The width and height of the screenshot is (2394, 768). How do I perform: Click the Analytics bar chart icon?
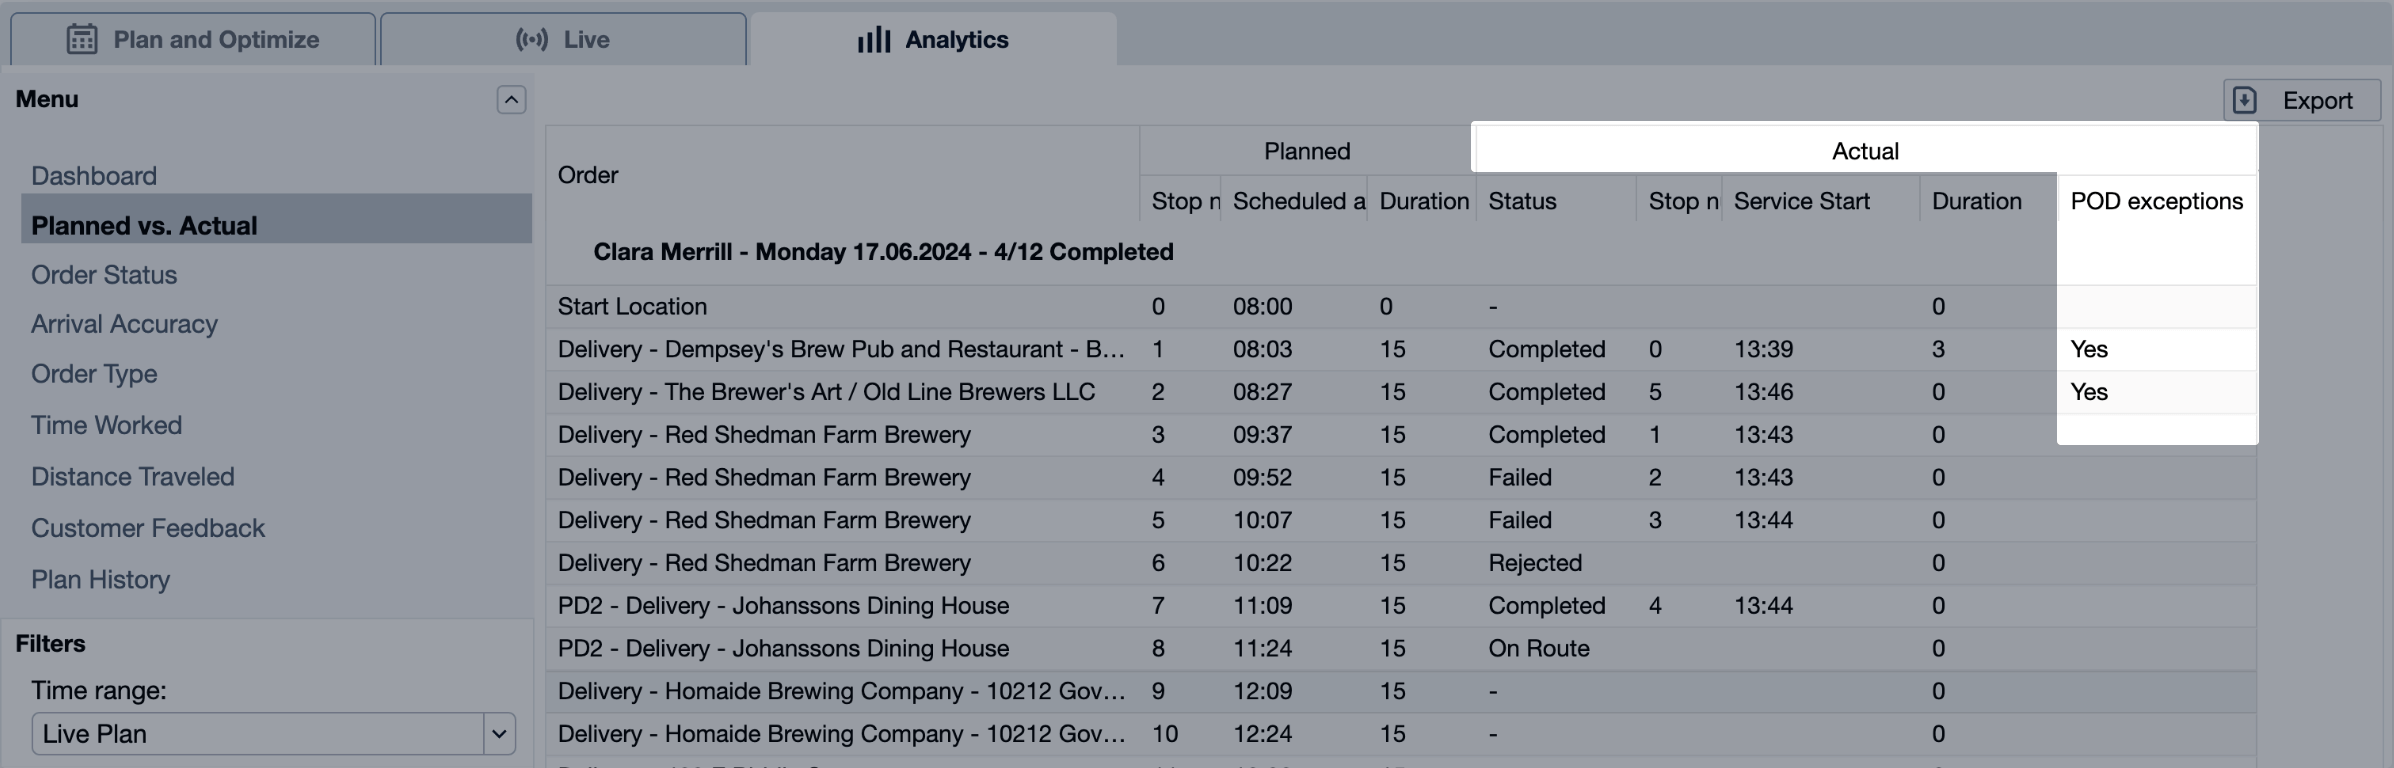(873, 40)
